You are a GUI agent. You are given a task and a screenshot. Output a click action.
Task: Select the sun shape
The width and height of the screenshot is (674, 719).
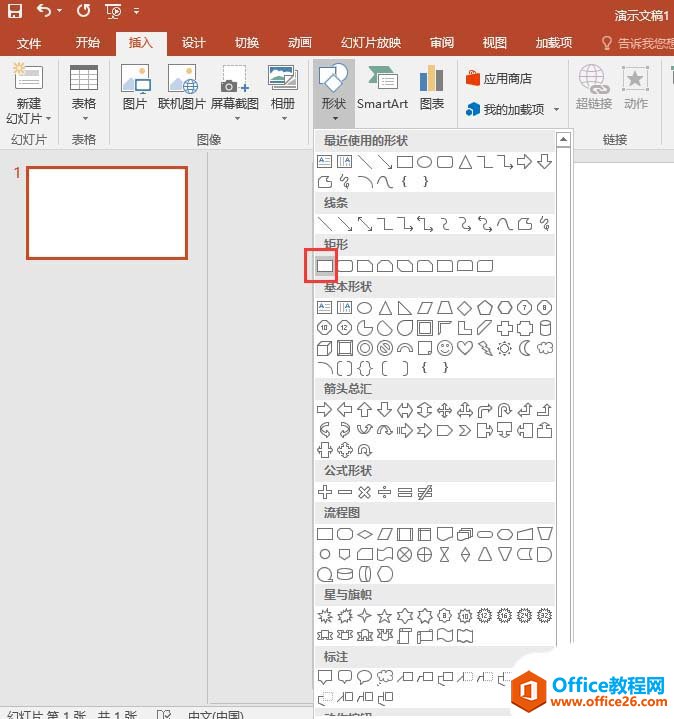pyautogui.click(x=504, y=348)
